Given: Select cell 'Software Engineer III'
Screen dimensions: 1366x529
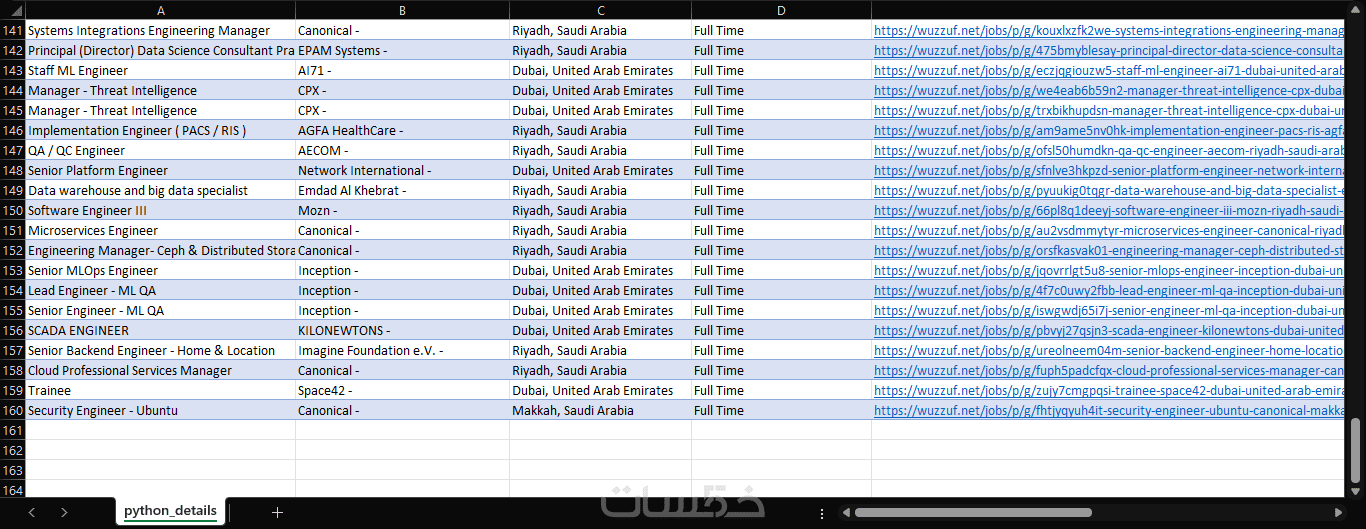Looking at the screenshot, I should [x=161, y=210].
